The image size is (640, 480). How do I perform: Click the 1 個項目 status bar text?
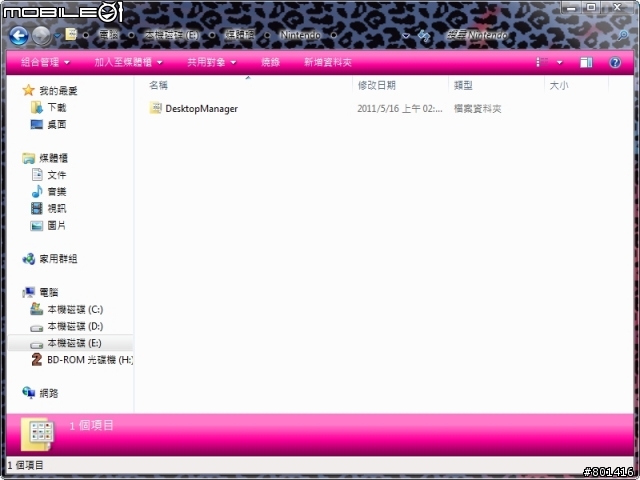tap(26, 465)
